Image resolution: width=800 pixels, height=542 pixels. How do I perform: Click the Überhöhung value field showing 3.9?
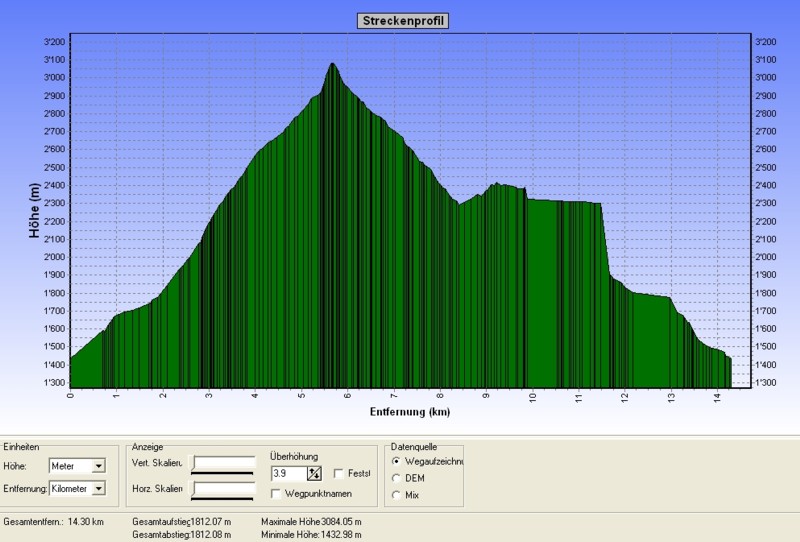(288, 474)
